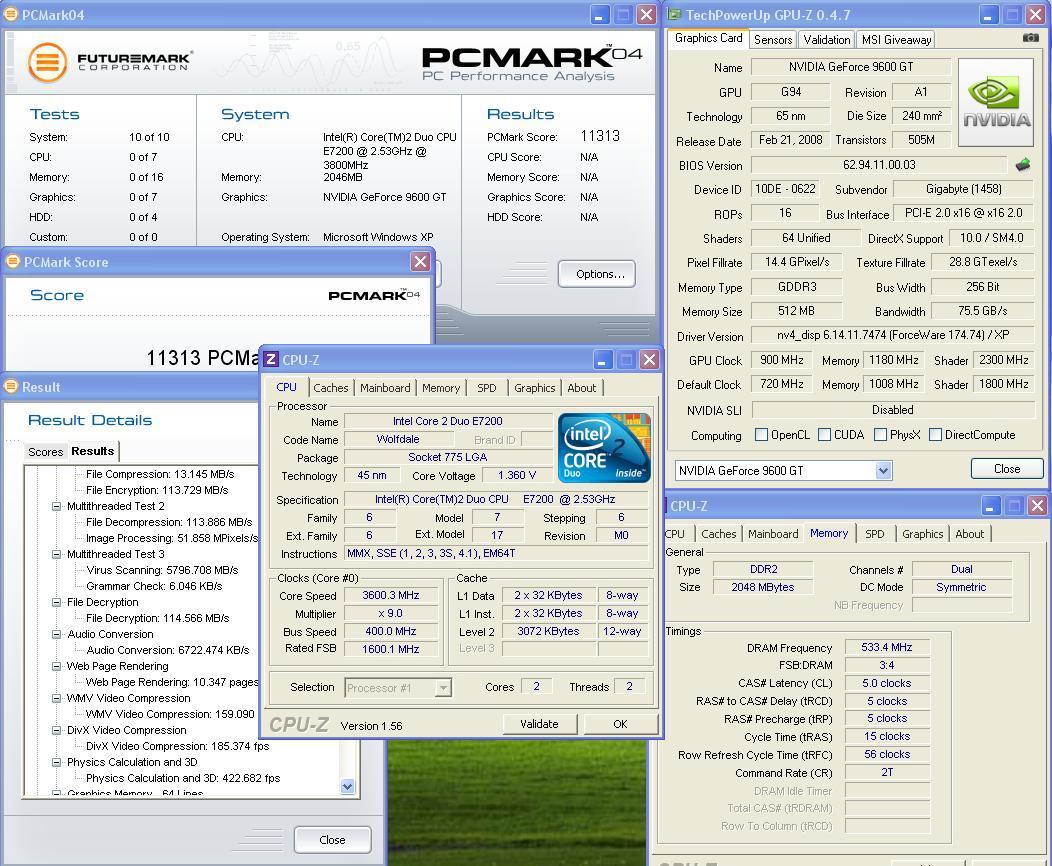Open the MSI Giveaway tab
This screenshot has height=866, width=1052.
coord(896,40)
